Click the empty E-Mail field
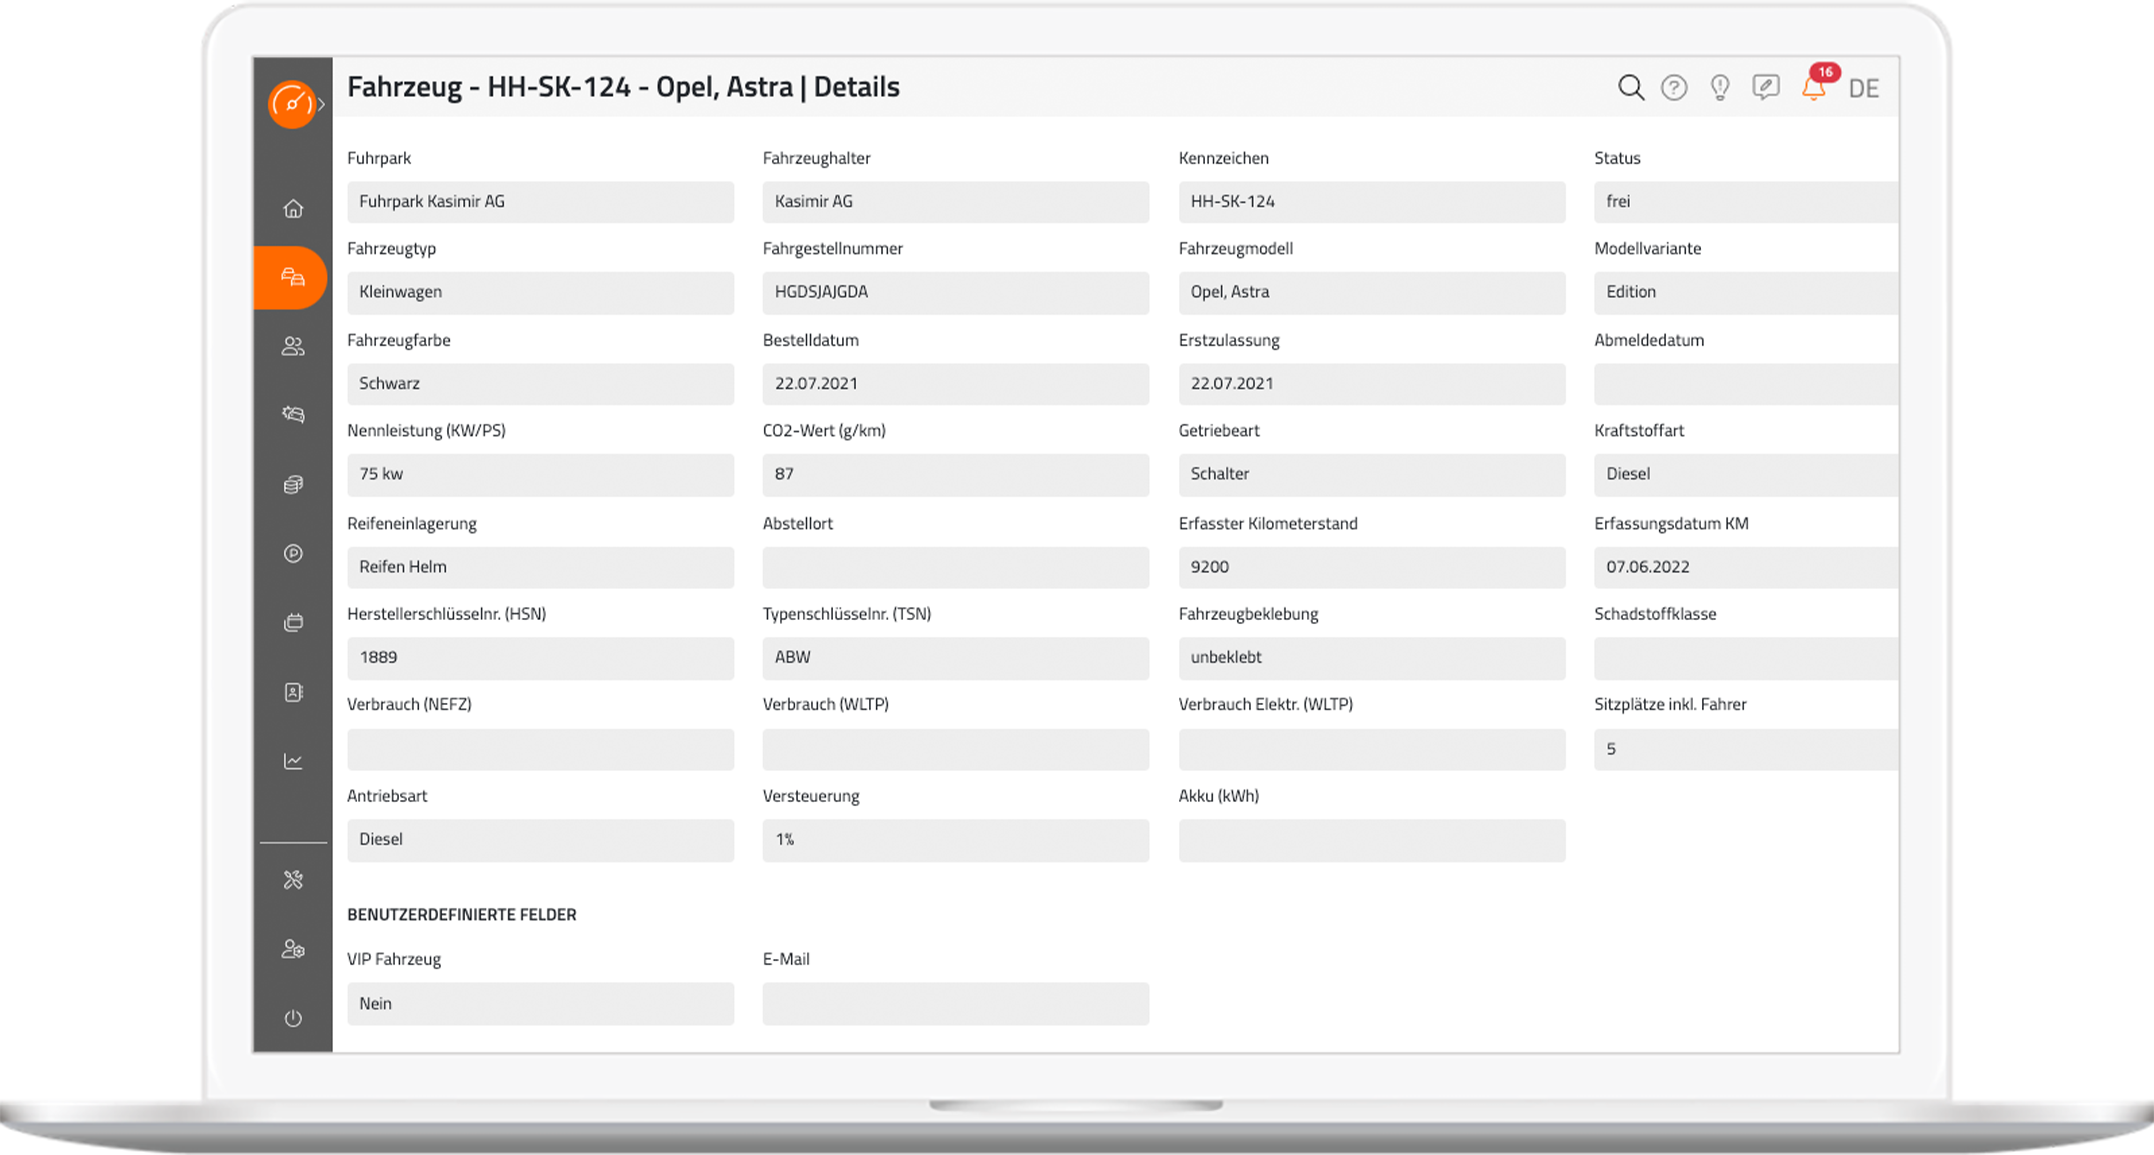 [955, 1003]
